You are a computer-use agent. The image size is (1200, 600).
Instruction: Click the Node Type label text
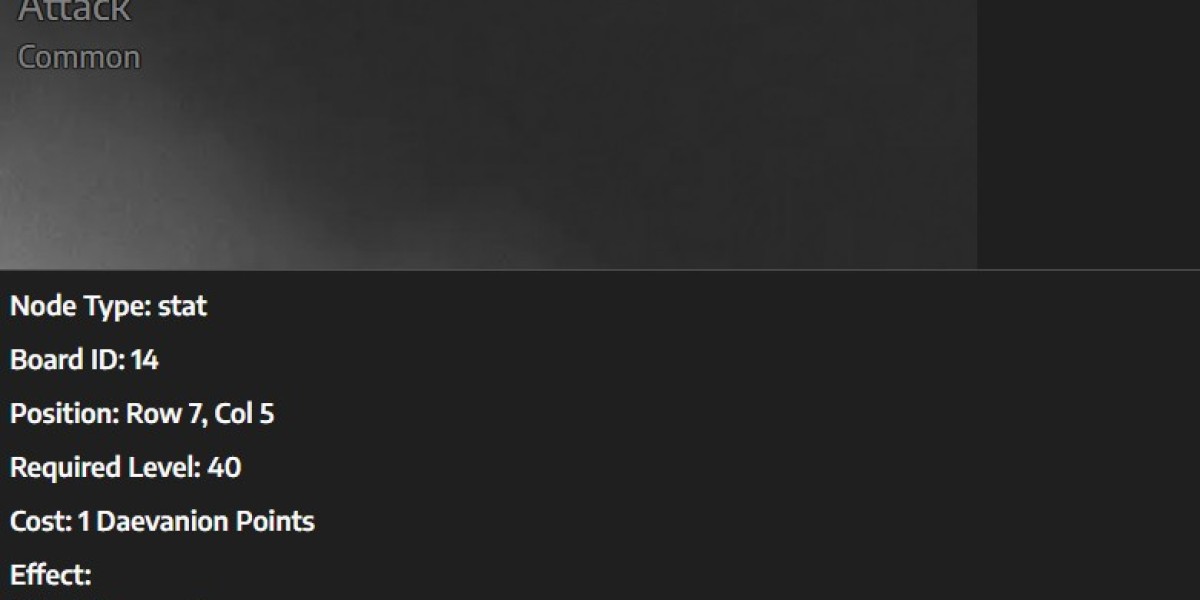(80, 306)
